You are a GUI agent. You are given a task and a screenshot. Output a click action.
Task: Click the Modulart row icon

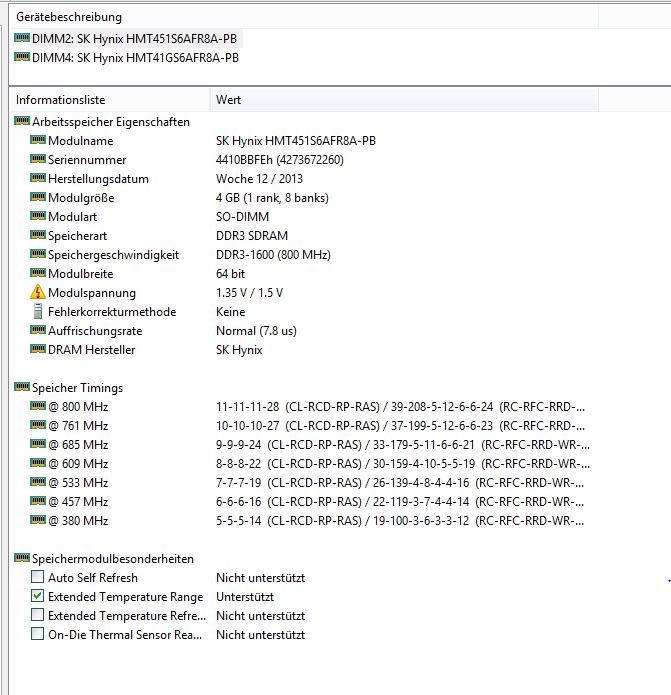click(38, 216)
